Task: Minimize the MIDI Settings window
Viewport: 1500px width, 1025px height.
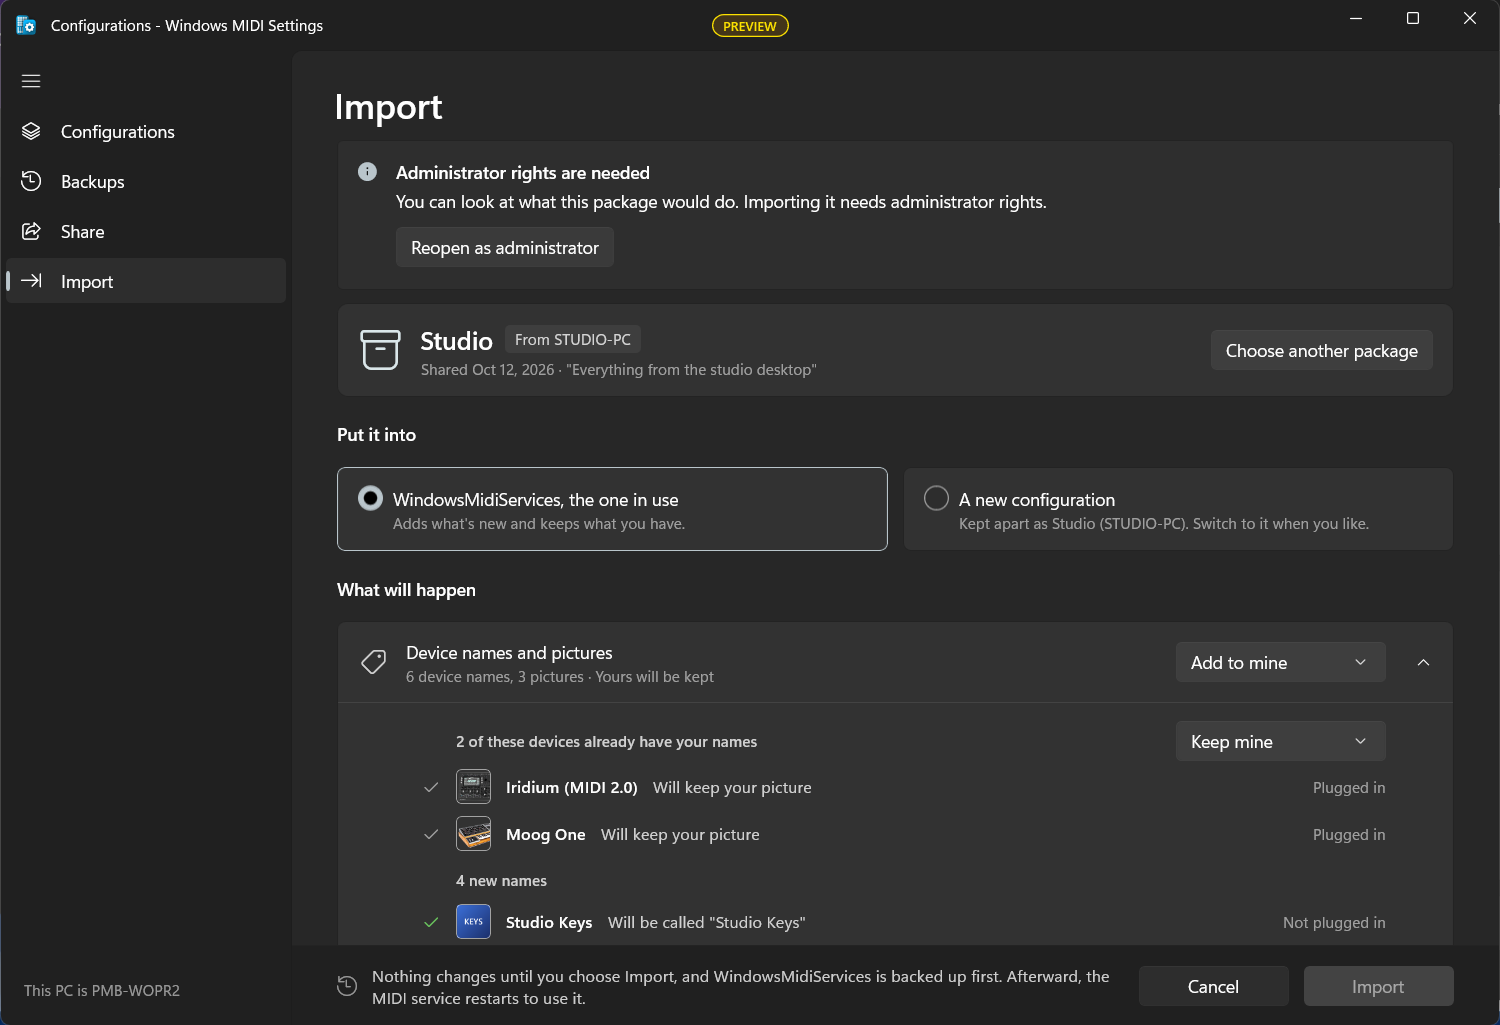Action: click(x=1356, y=18)
